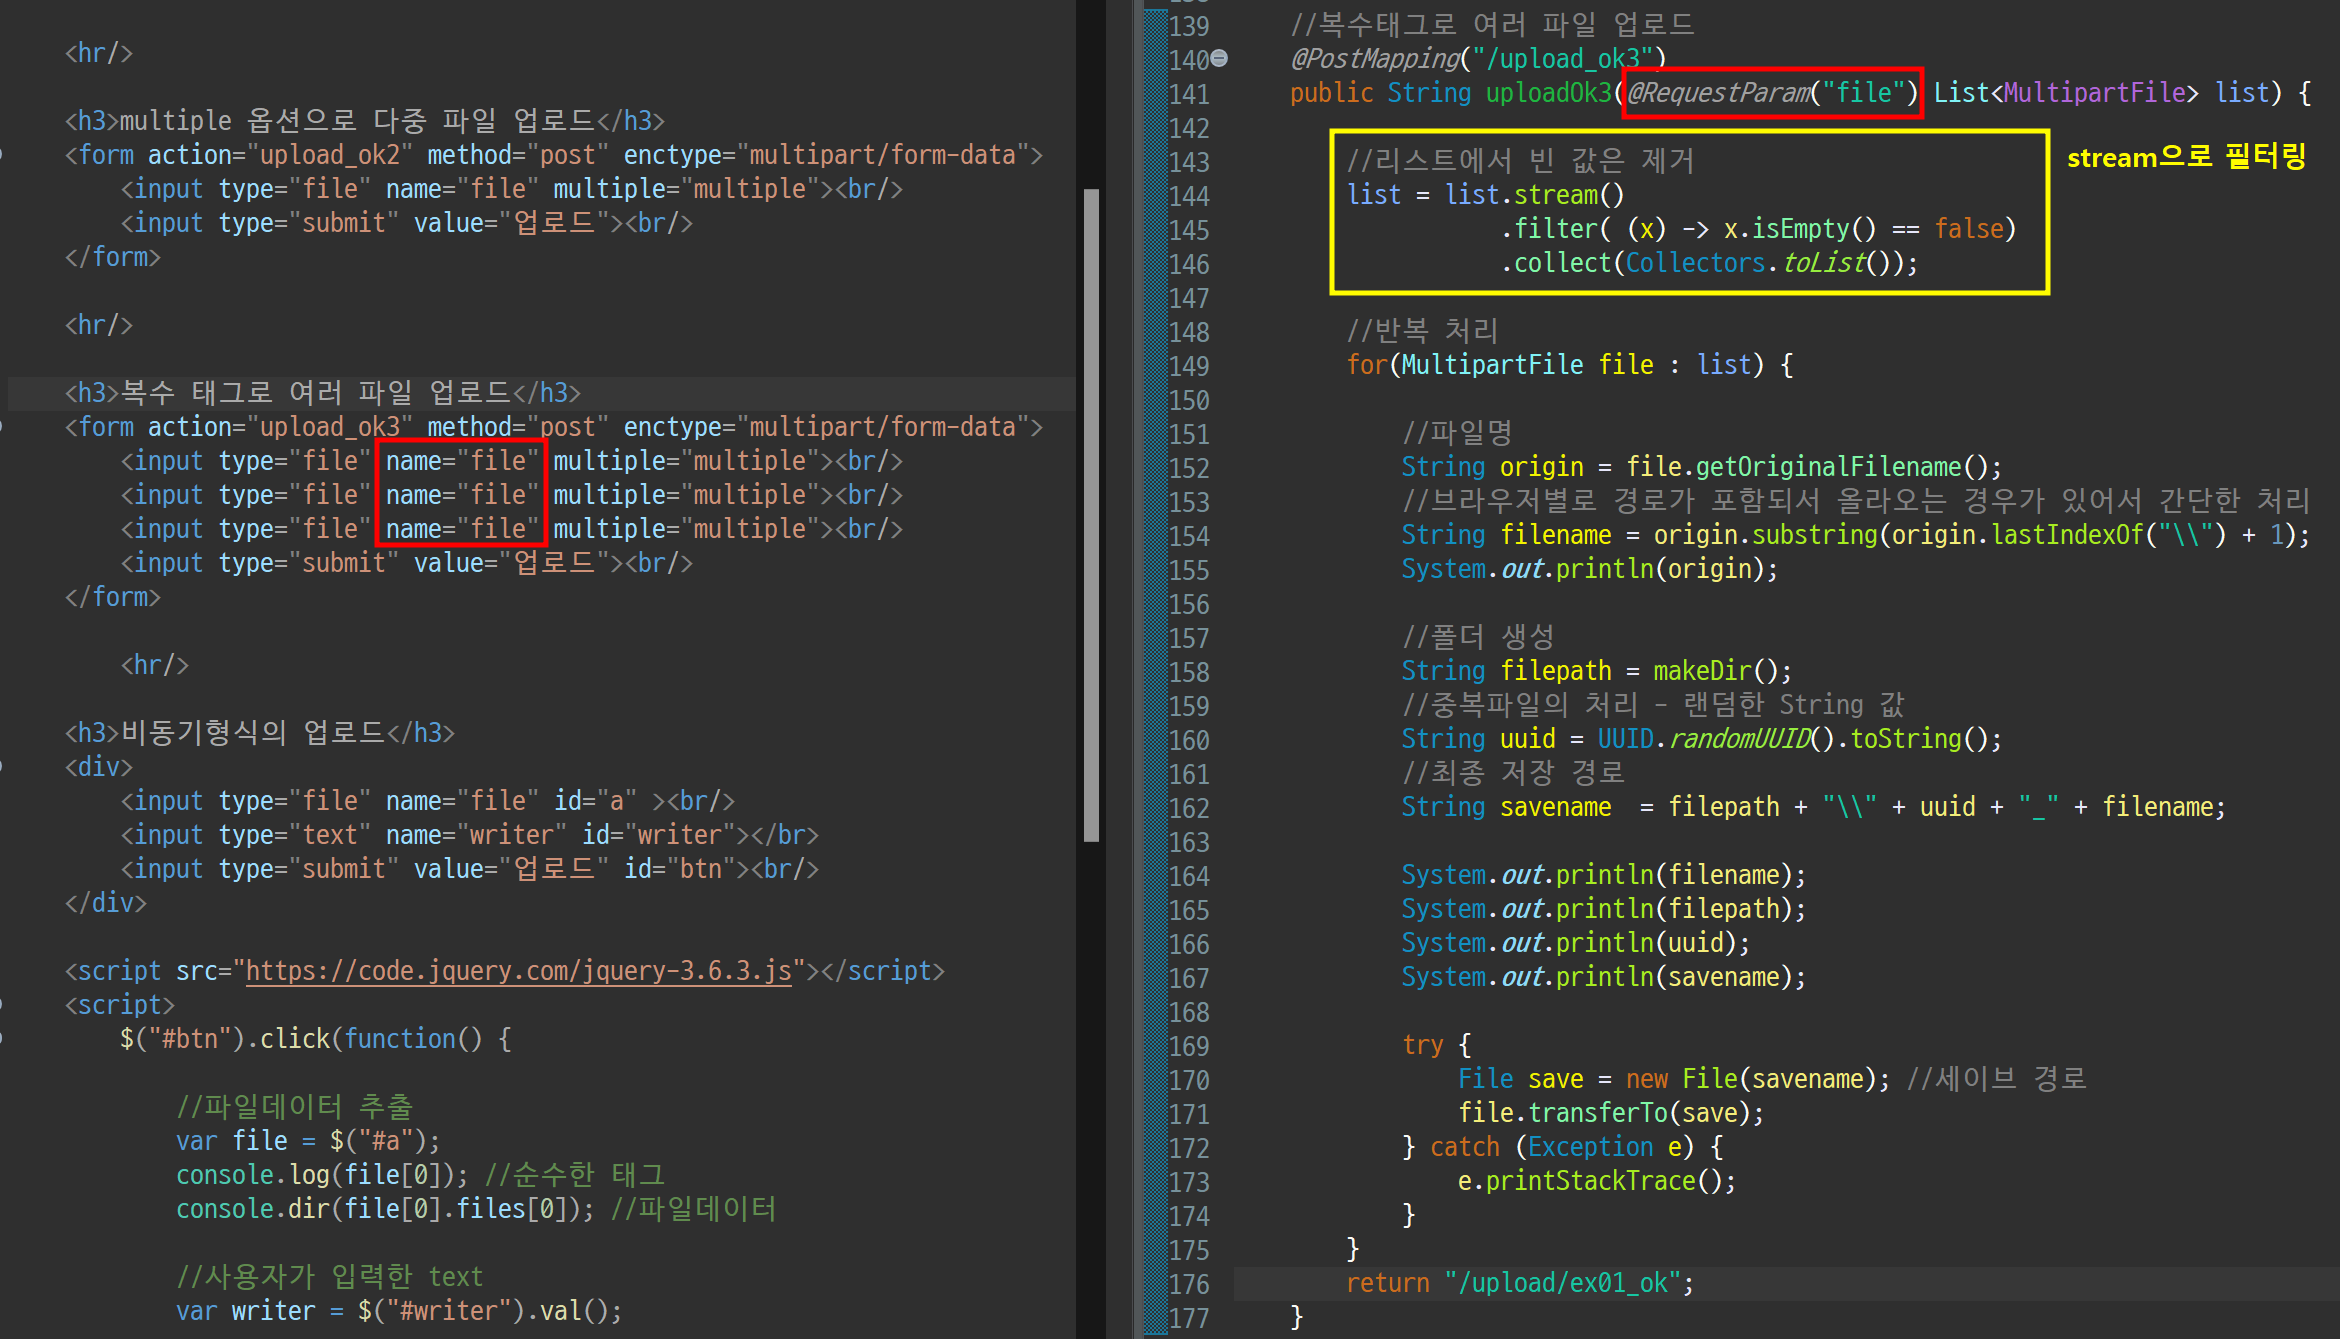Screen dimensions: 2340x1339
Task: Click line number 149 in the gutter
Action: [x=1189, y=366]
